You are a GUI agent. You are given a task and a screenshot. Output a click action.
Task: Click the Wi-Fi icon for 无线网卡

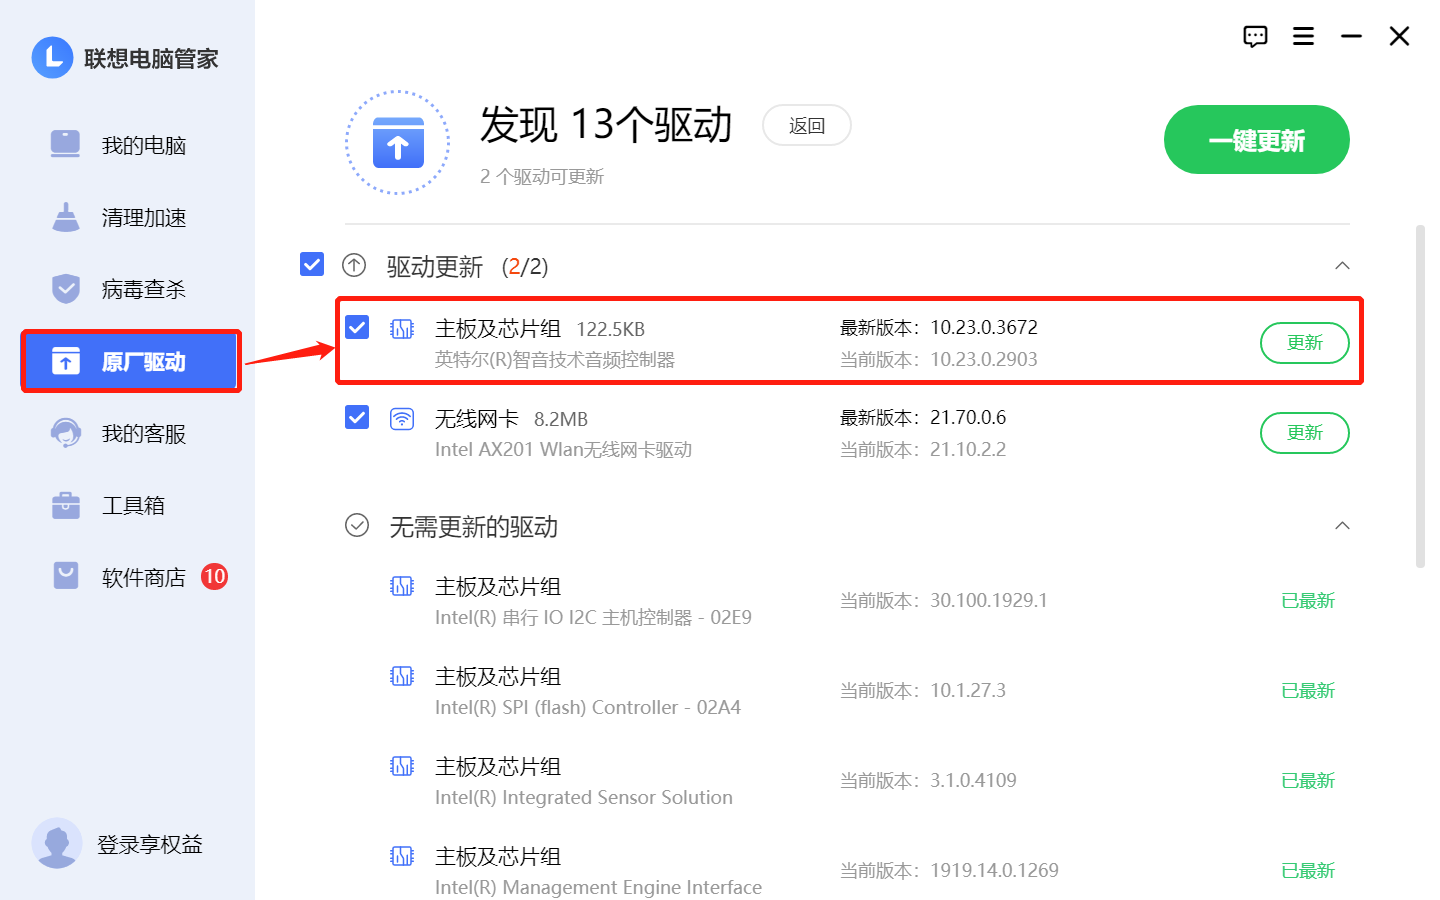[402, 419]
